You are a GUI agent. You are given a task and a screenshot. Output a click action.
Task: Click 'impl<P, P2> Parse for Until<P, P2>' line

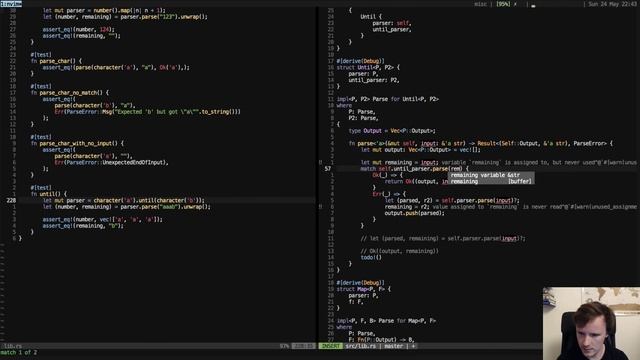pyautogui.click(x=388, y=99)
